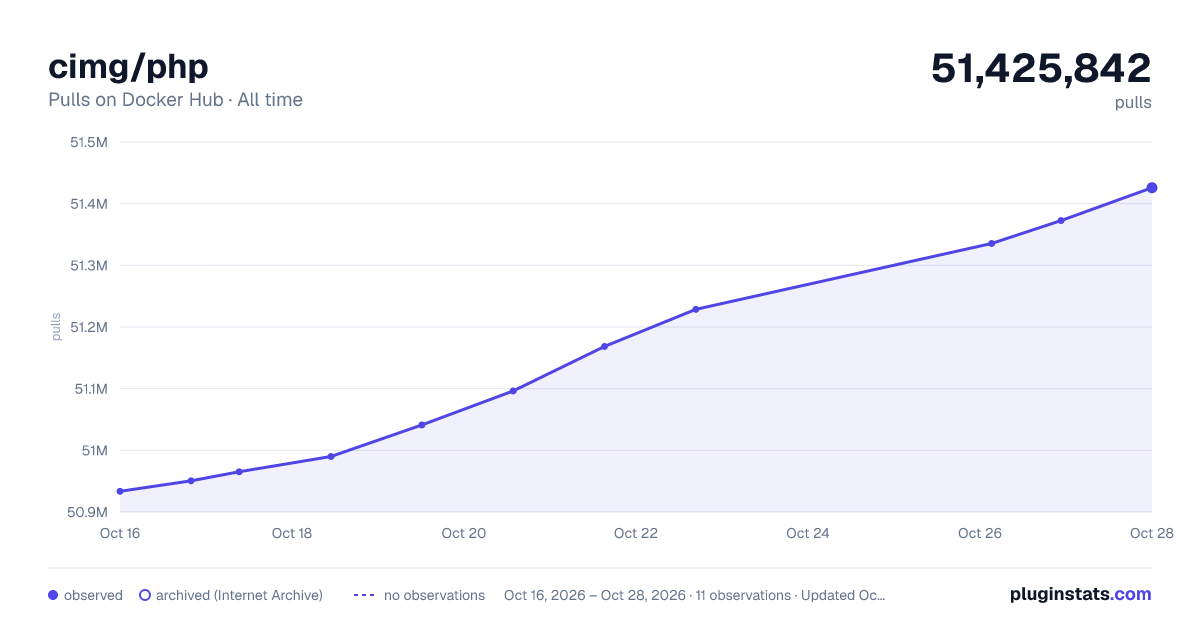Click the Oct 28 x-axis label
The image size is (1200, 630).
click(1150, 533)
